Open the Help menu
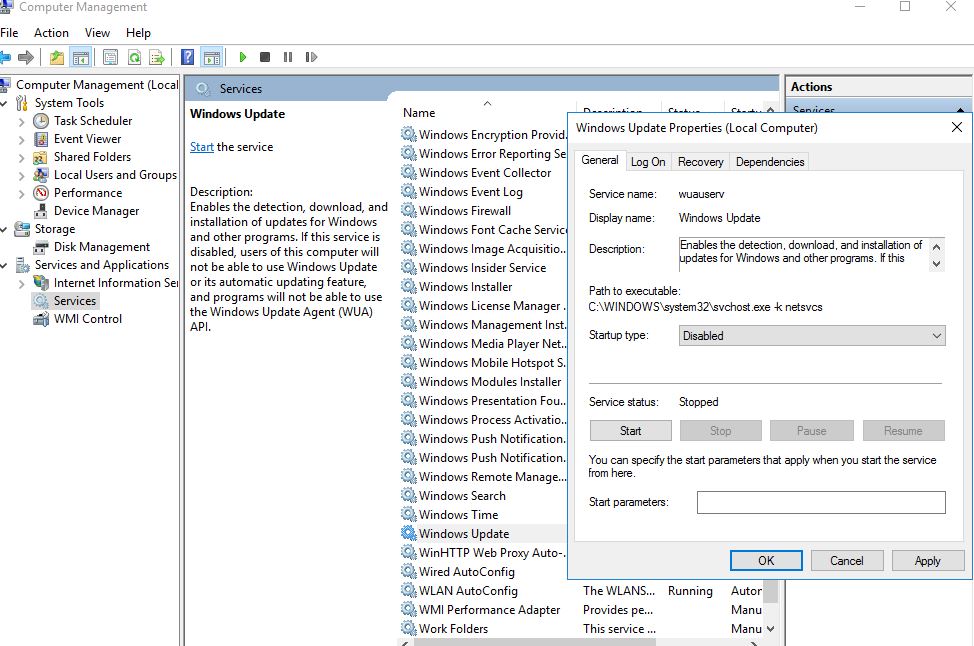This screenshot has height=646, width=974. (138, 33)
